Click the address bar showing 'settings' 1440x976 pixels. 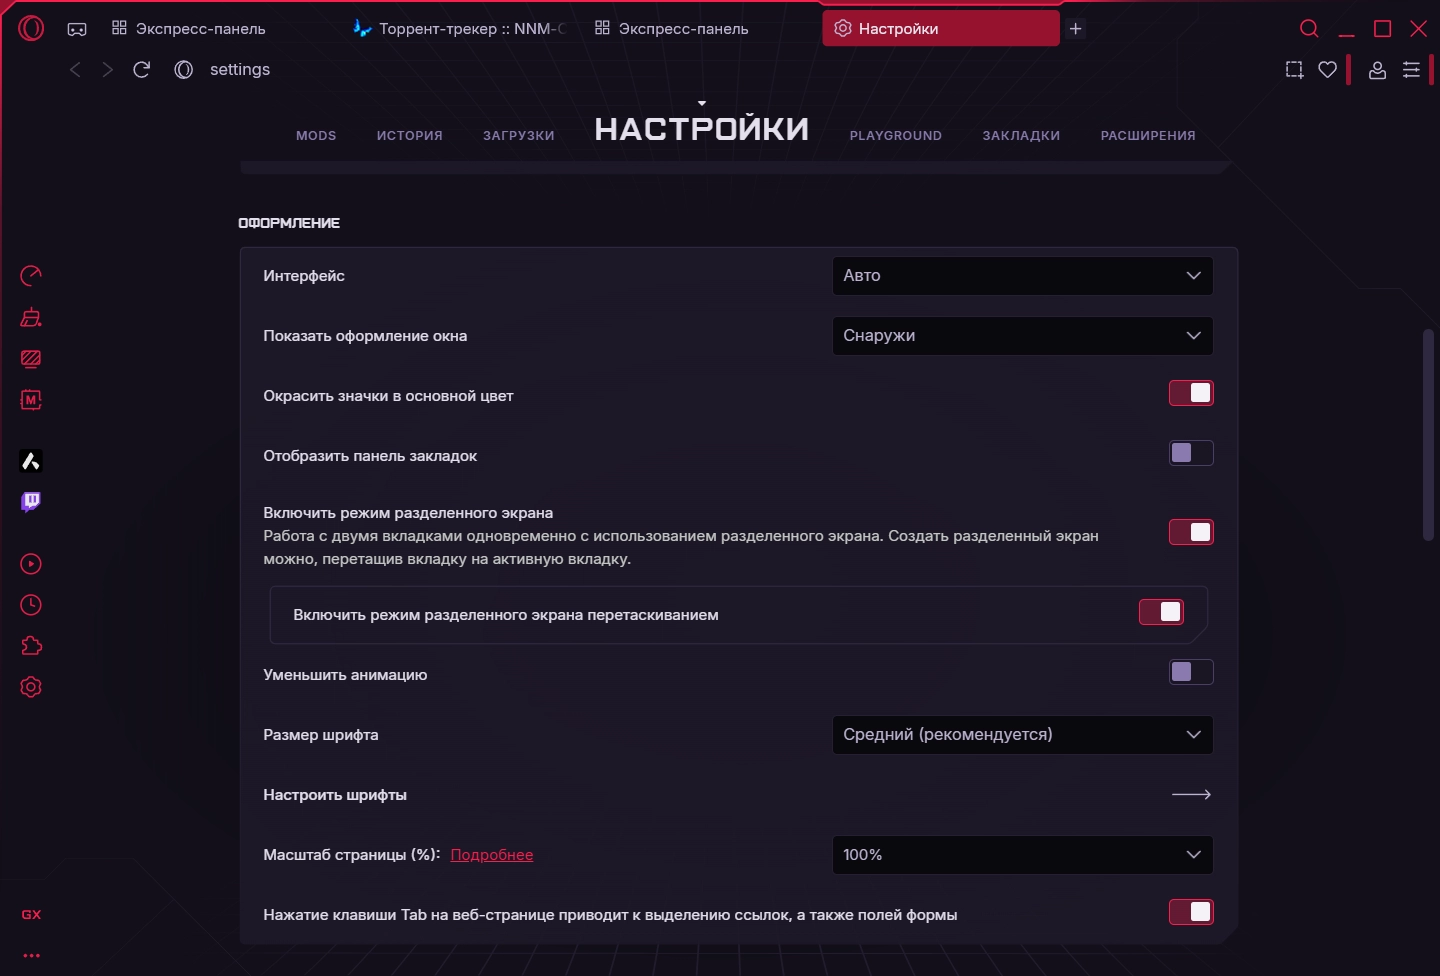(x=240, y=70)
